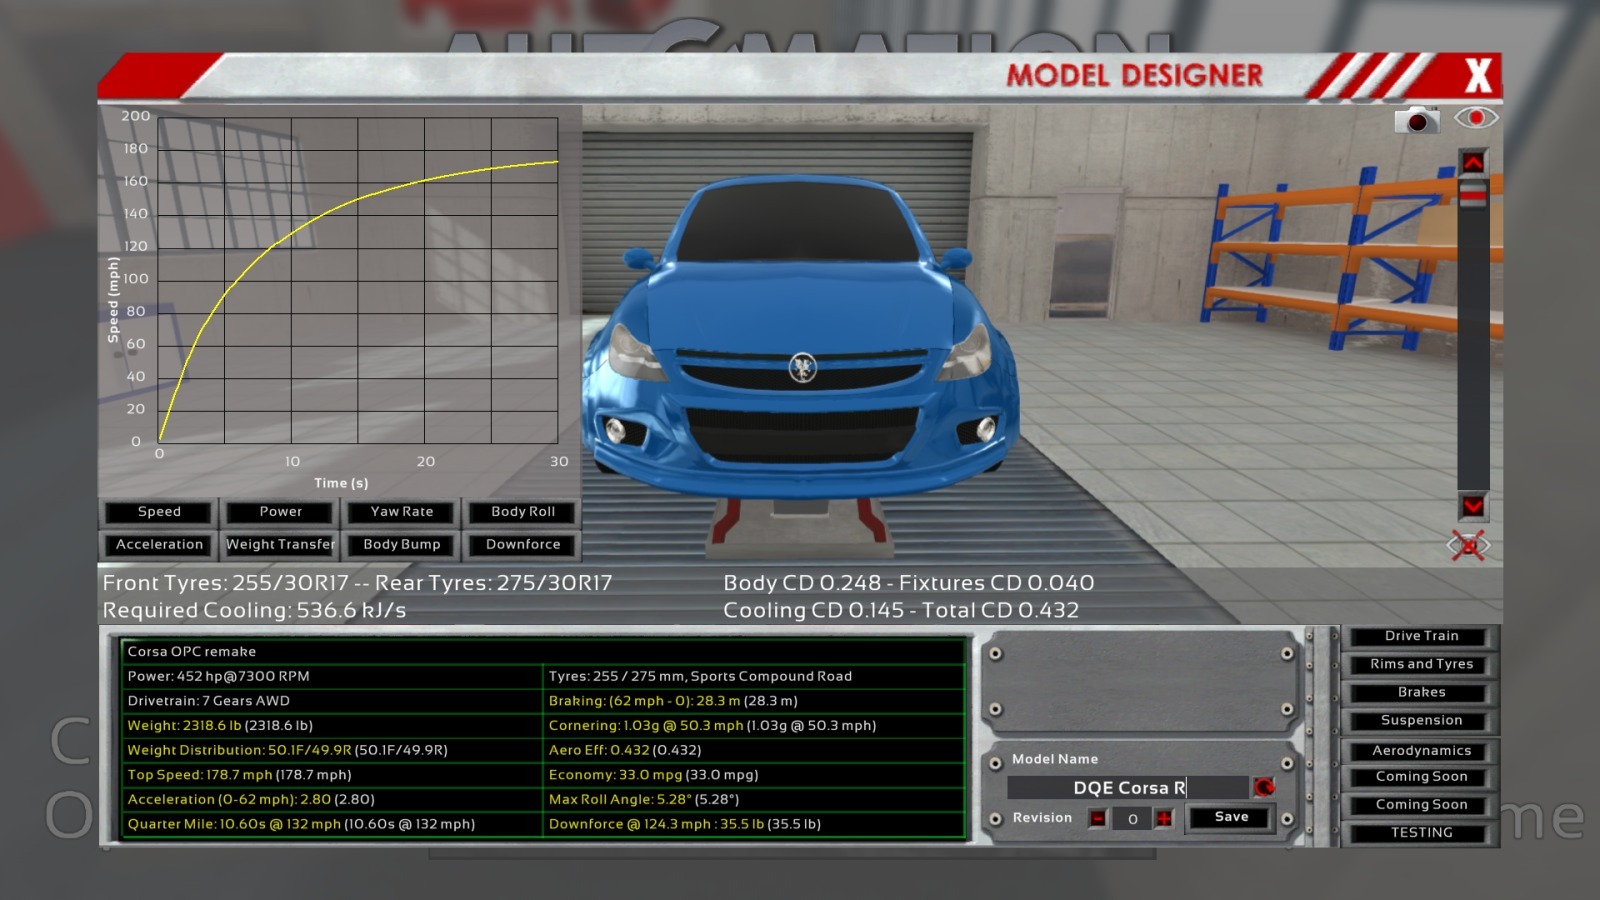Click the Body CD 0.248 text

tap(802, 583)
